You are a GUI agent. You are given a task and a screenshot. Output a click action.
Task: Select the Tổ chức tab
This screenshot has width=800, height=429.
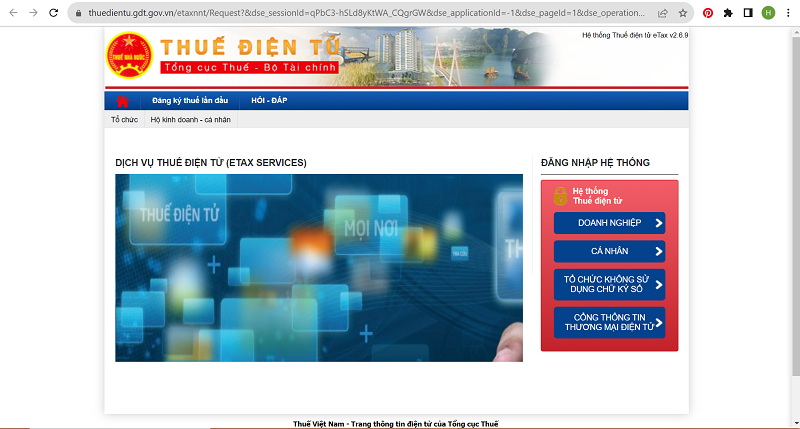click(x=124, y=119)
